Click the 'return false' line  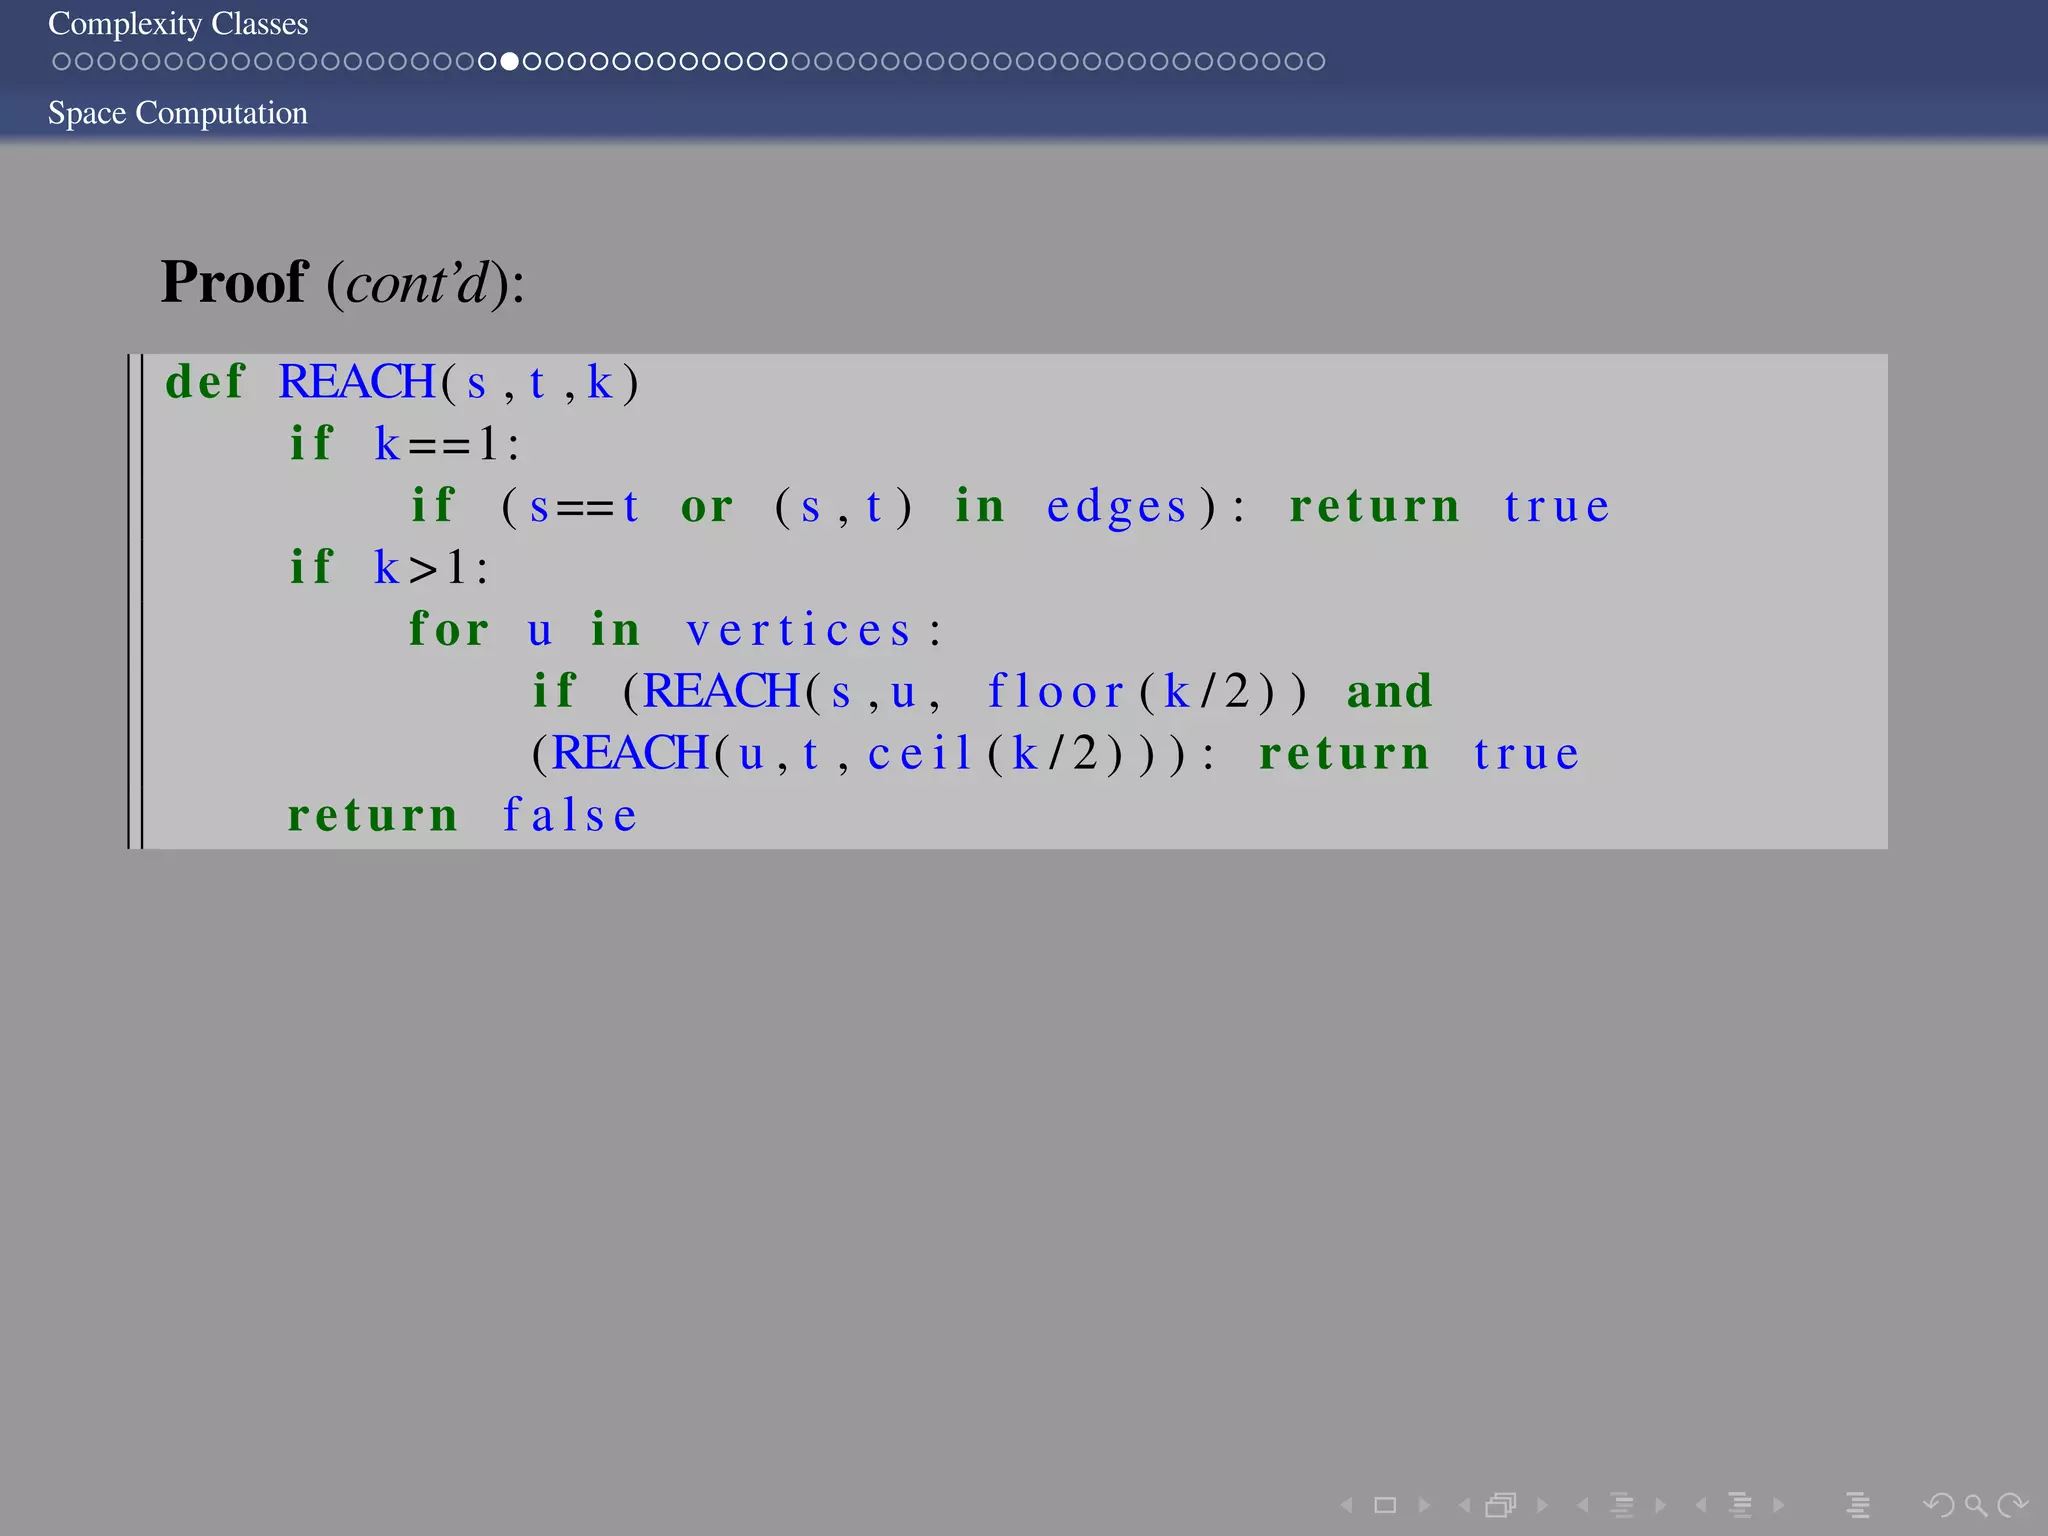(x=462, y=815)
